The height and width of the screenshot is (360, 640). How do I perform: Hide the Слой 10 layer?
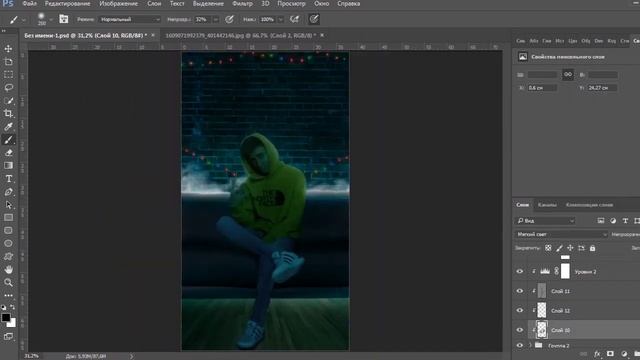pyautogui.click(x=520, y=330)
